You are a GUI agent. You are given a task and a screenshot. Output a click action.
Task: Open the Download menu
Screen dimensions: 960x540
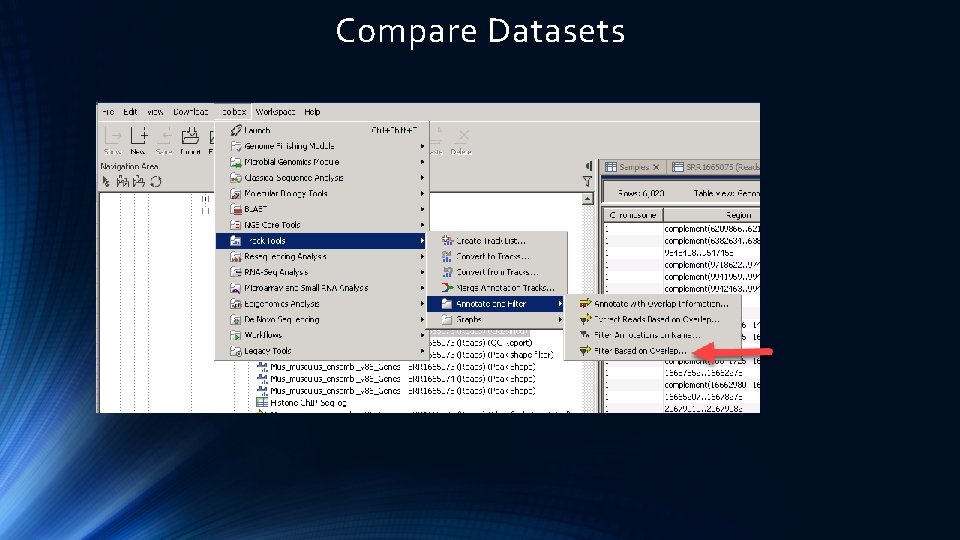click(190, 111)
